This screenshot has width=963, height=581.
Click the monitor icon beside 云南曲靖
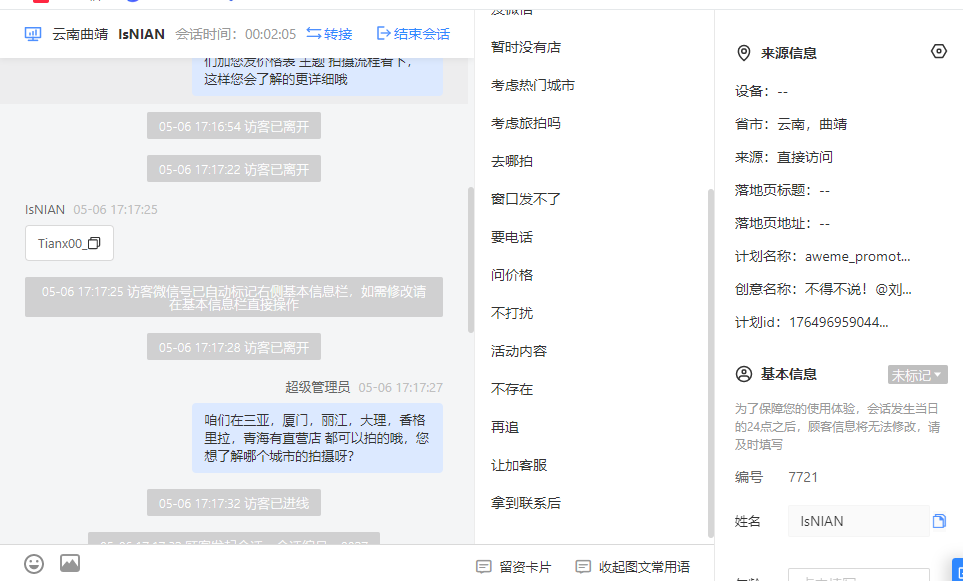(x=33, y=34)
